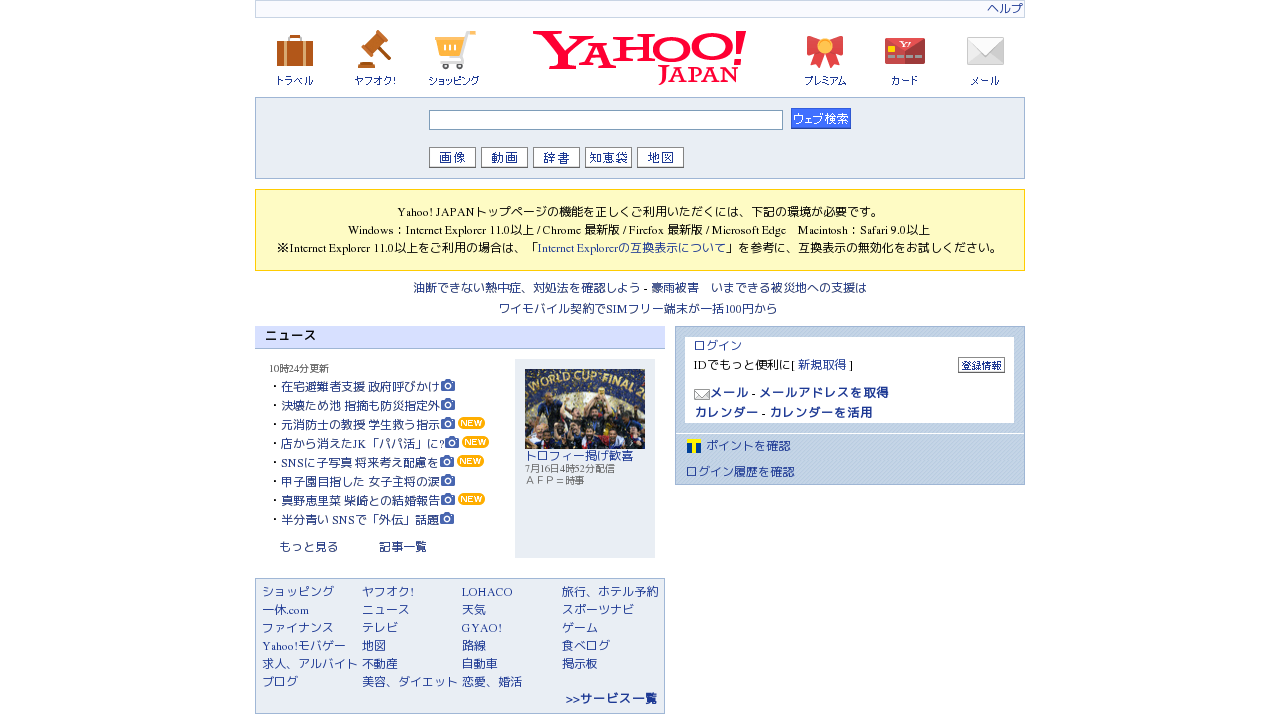Open 天気 service link
The image size is (1280, 720).
click(474, 609)
